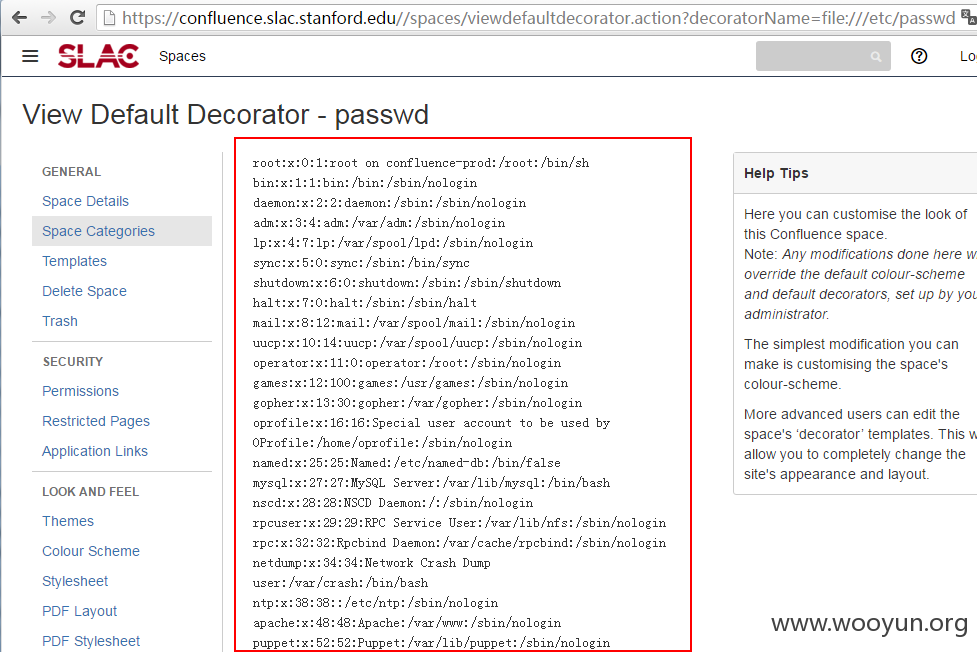Viewport: 977px width, 652px height.
Task: Click the 'root:x:0:1:root' line
Action: 421,163
